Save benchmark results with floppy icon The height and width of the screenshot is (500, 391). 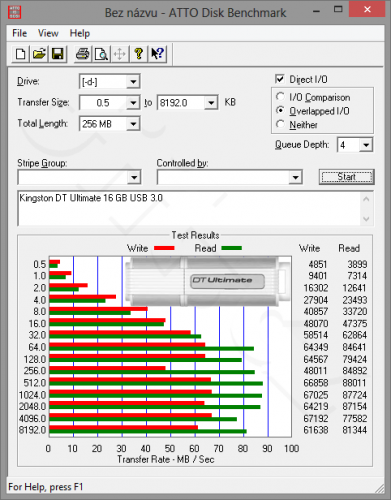click(57, 54)
